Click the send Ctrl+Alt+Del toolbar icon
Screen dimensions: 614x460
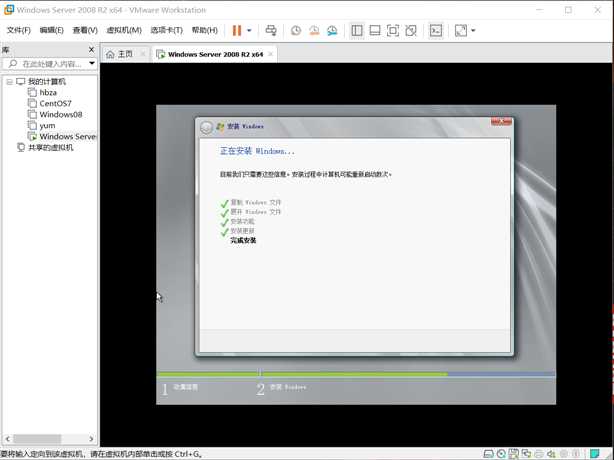pos(271,31)
